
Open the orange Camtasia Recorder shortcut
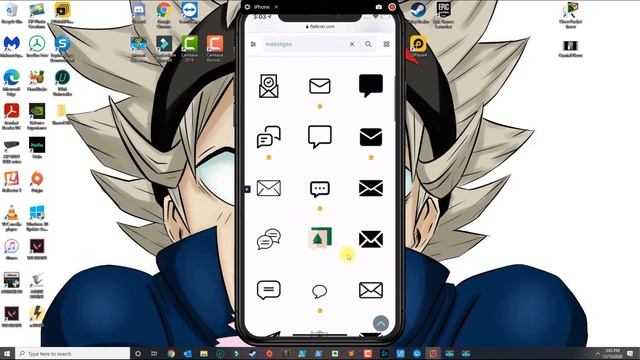215,48
